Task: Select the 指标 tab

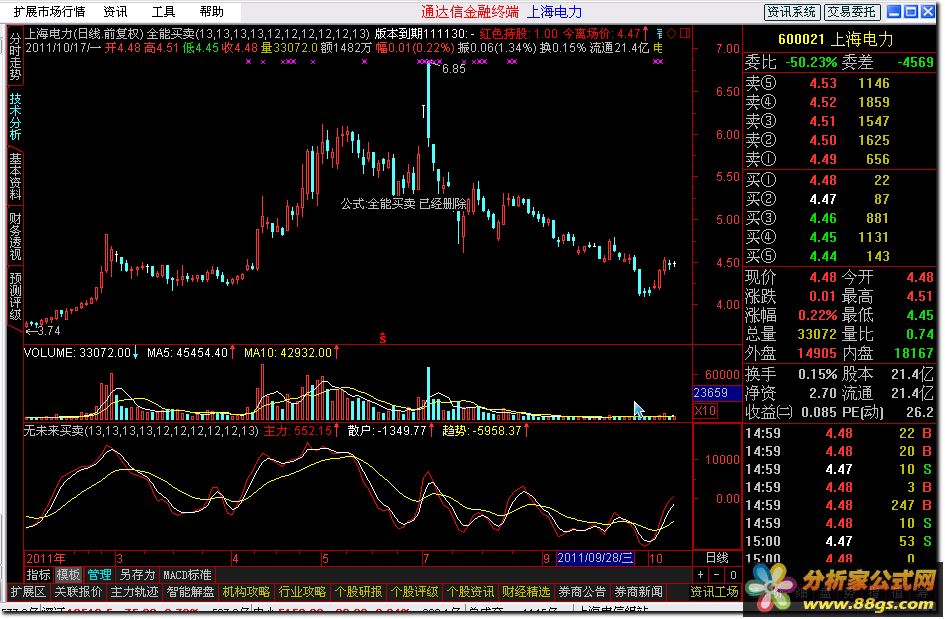Action: pos(38,575)
